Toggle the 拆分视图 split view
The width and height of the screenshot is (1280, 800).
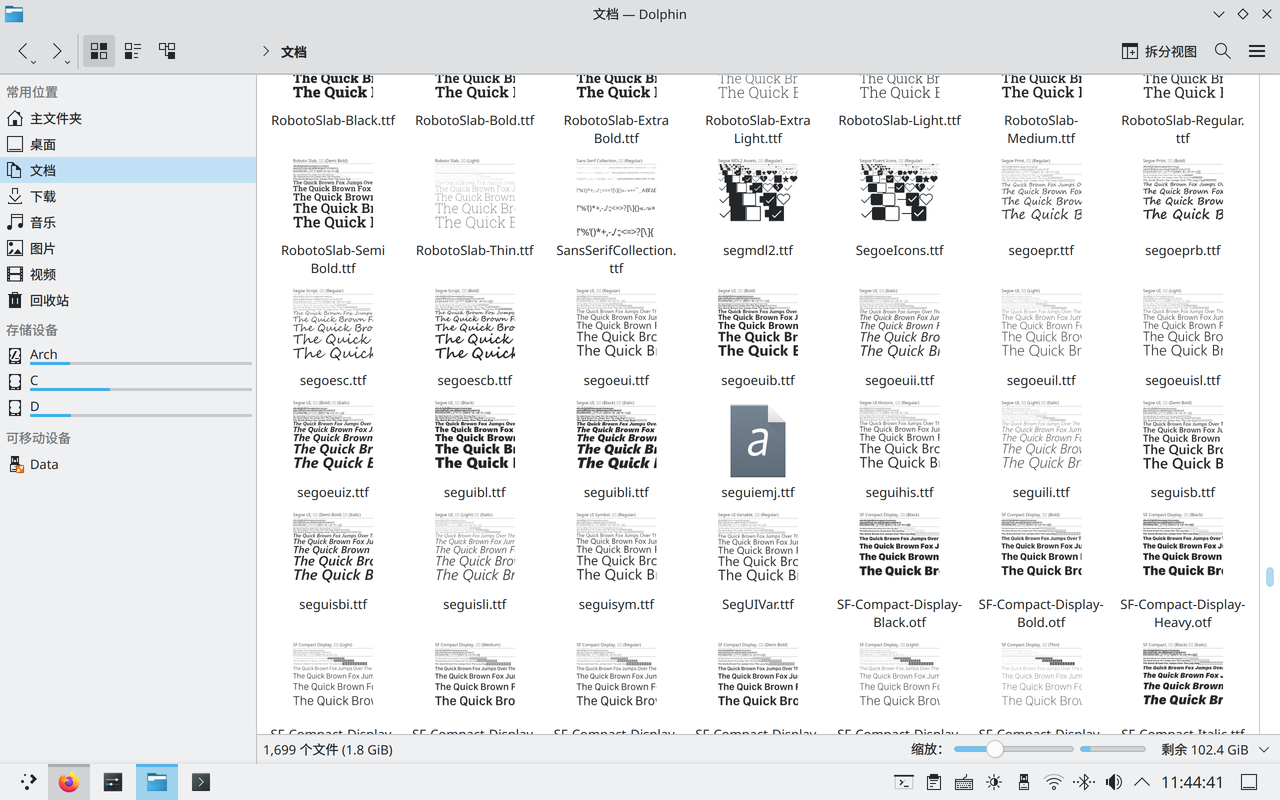(1159, 51)
